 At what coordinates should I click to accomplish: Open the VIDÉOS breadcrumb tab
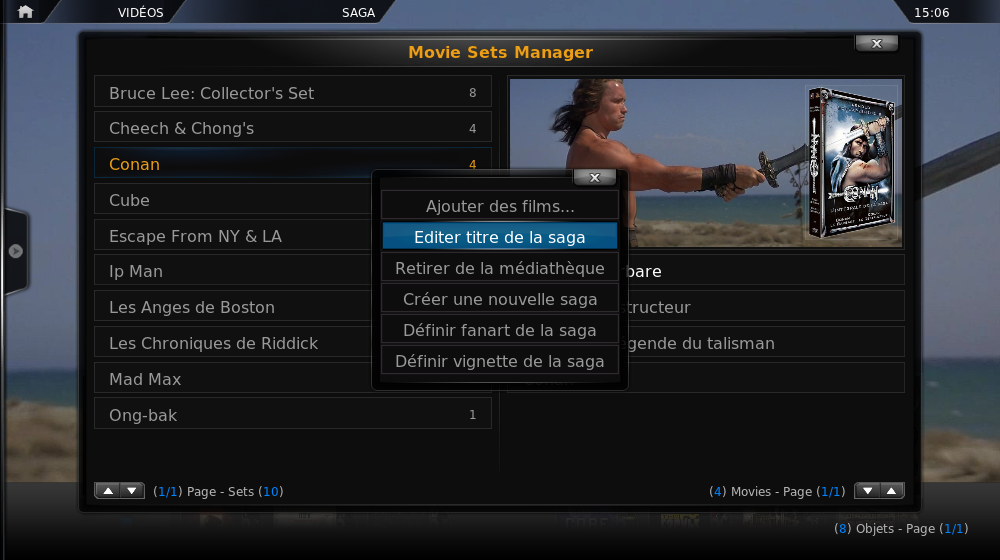click(x=140, y=12)
